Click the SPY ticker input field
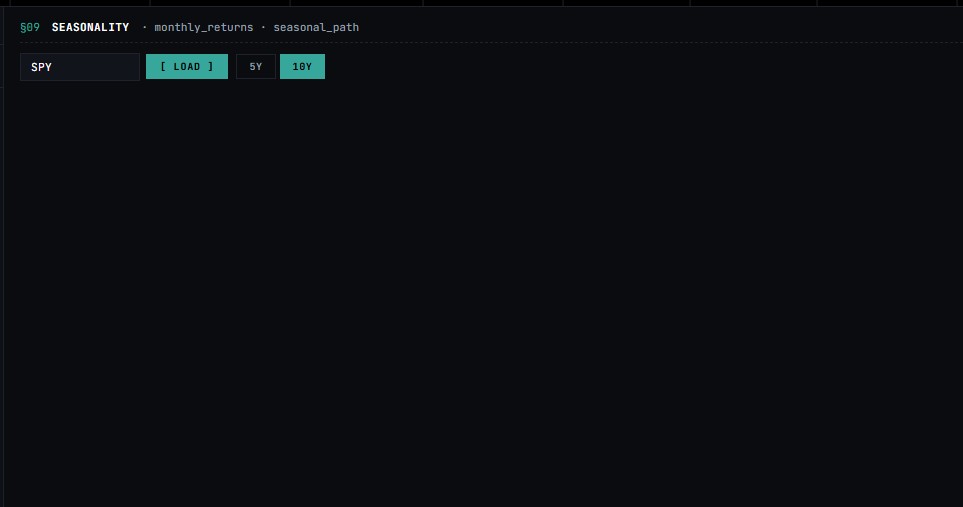 click(x=80, y=67)
